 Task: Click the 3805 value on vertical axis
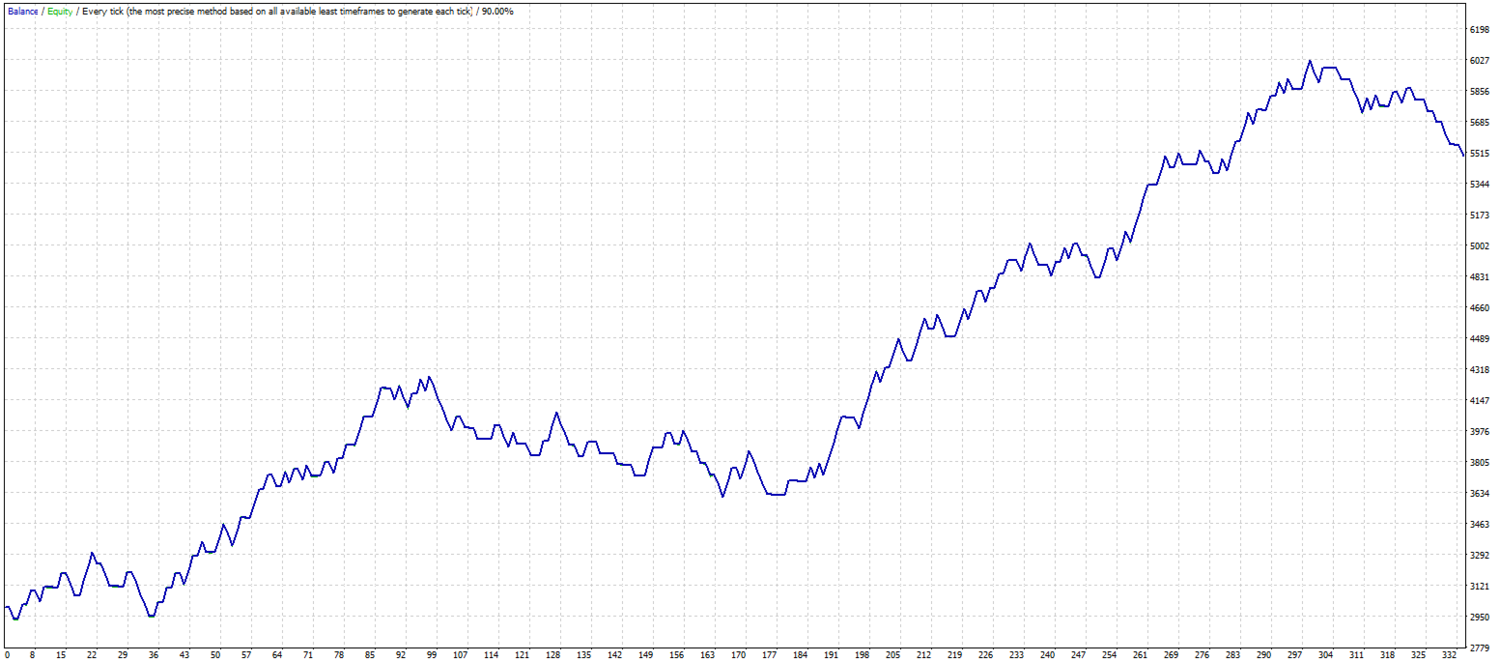(1480, 463)
